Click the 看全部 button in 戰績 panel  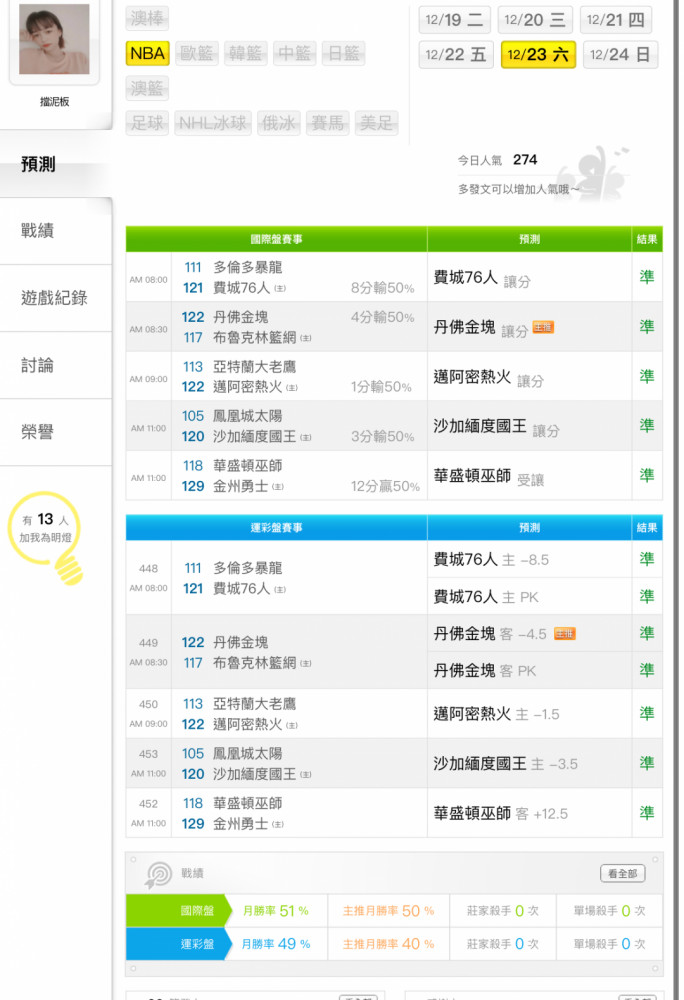pyautogui.click(x=622, y=873)
